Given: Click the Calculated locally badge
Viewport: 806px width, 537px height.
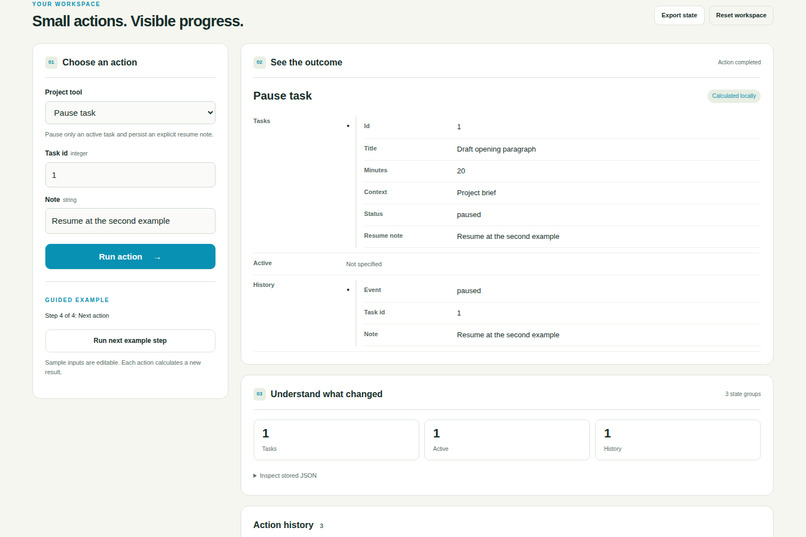Looking at the screenshot, I should point(734,96).
